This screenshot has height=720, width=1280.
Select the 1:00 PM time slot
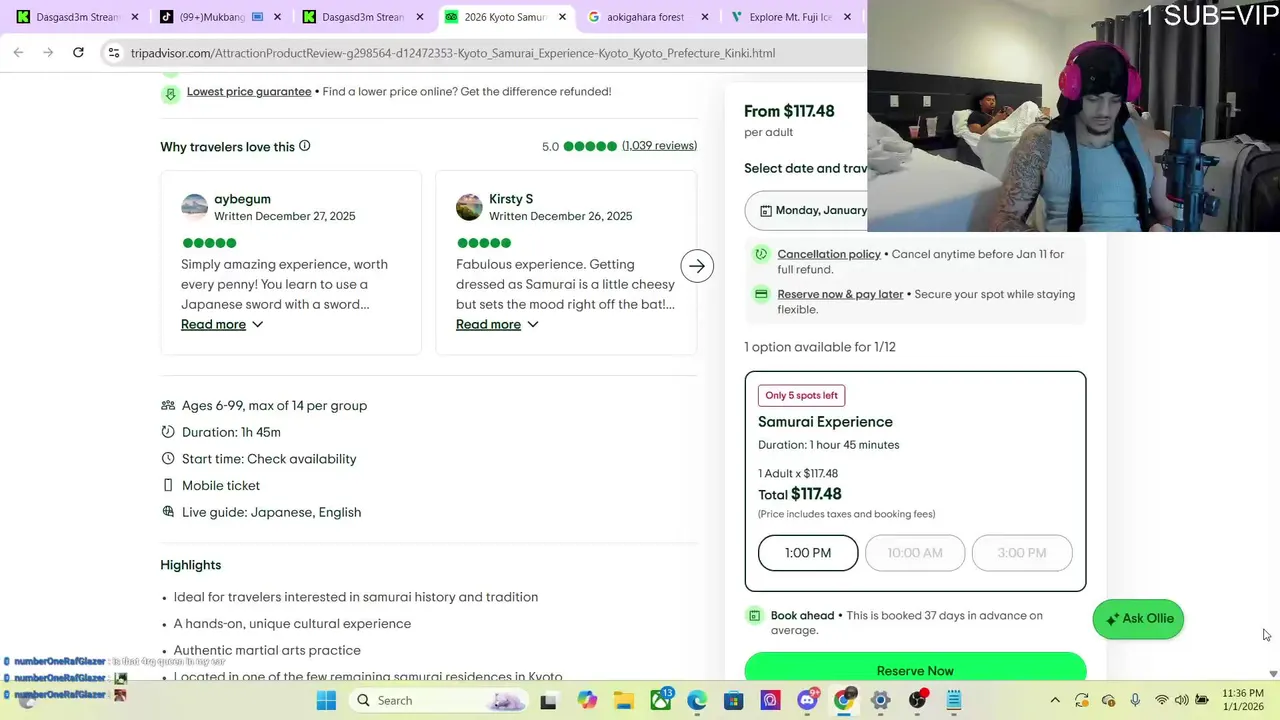pos(808,553)
